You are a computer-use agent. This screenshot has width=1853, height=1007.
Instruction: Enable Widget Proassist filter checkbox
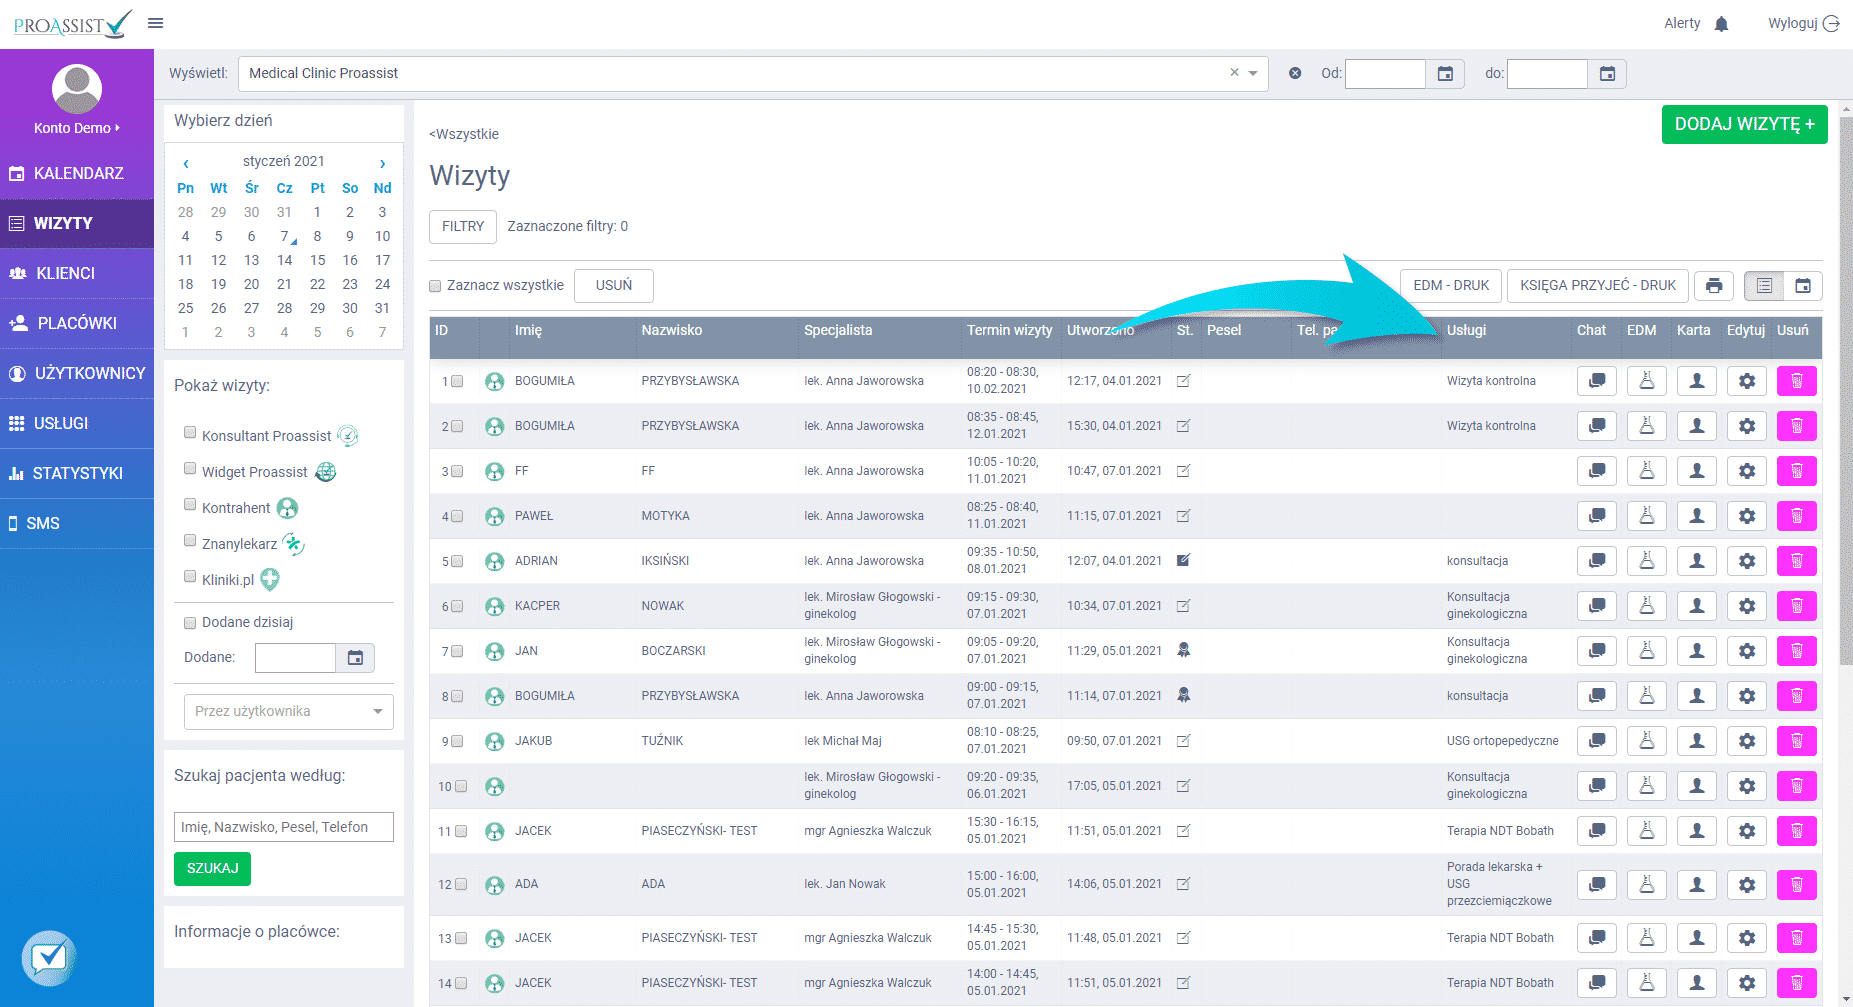coord(190,468)
